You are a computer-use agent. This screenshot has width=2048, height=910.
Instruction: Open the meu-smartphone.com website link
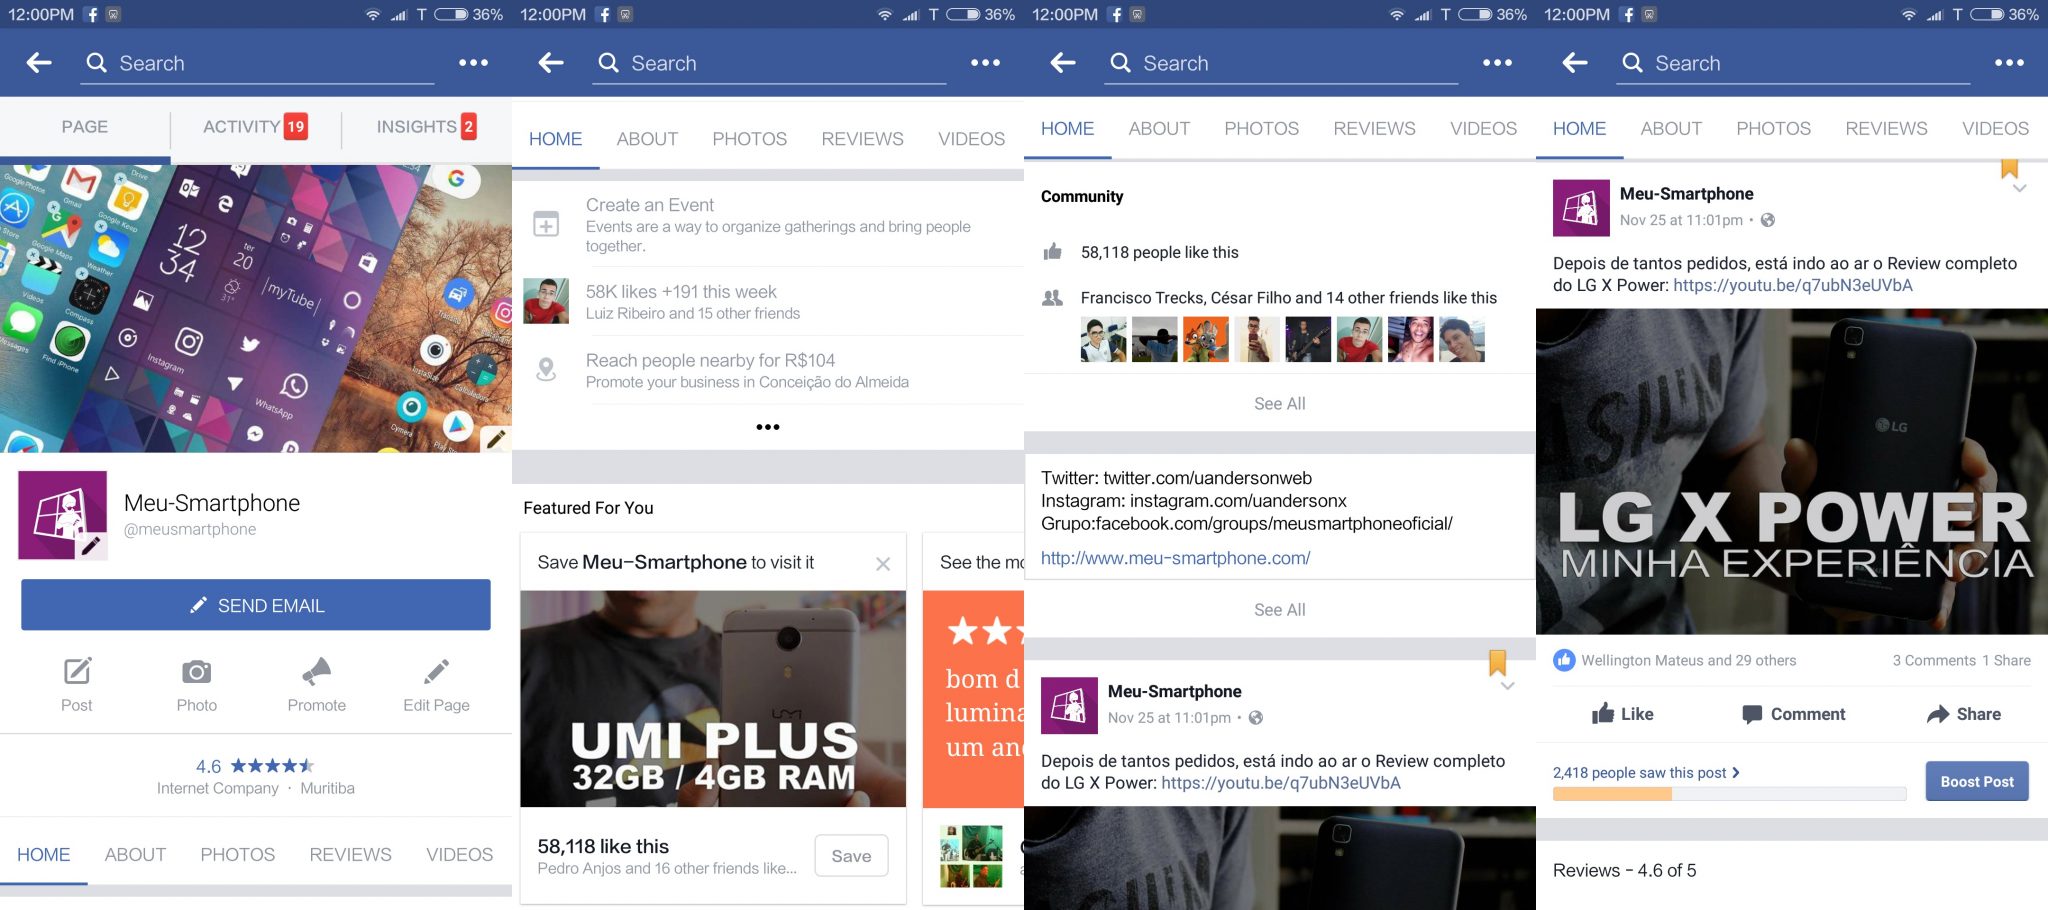coord(1175,558)
